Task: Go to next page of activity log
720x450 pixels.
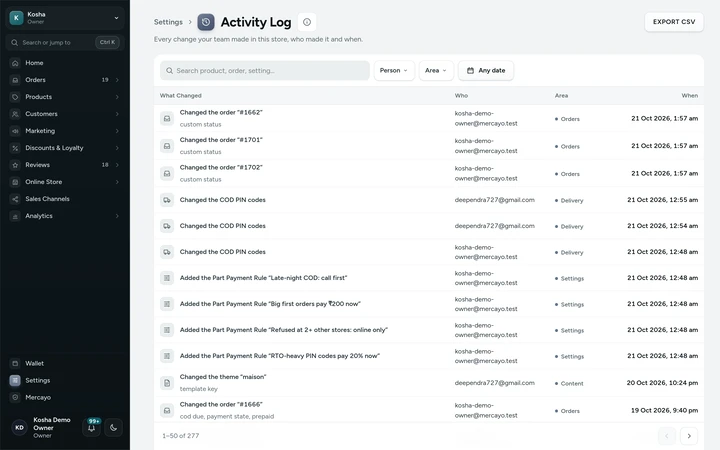Action: click(x=689, y=436)
